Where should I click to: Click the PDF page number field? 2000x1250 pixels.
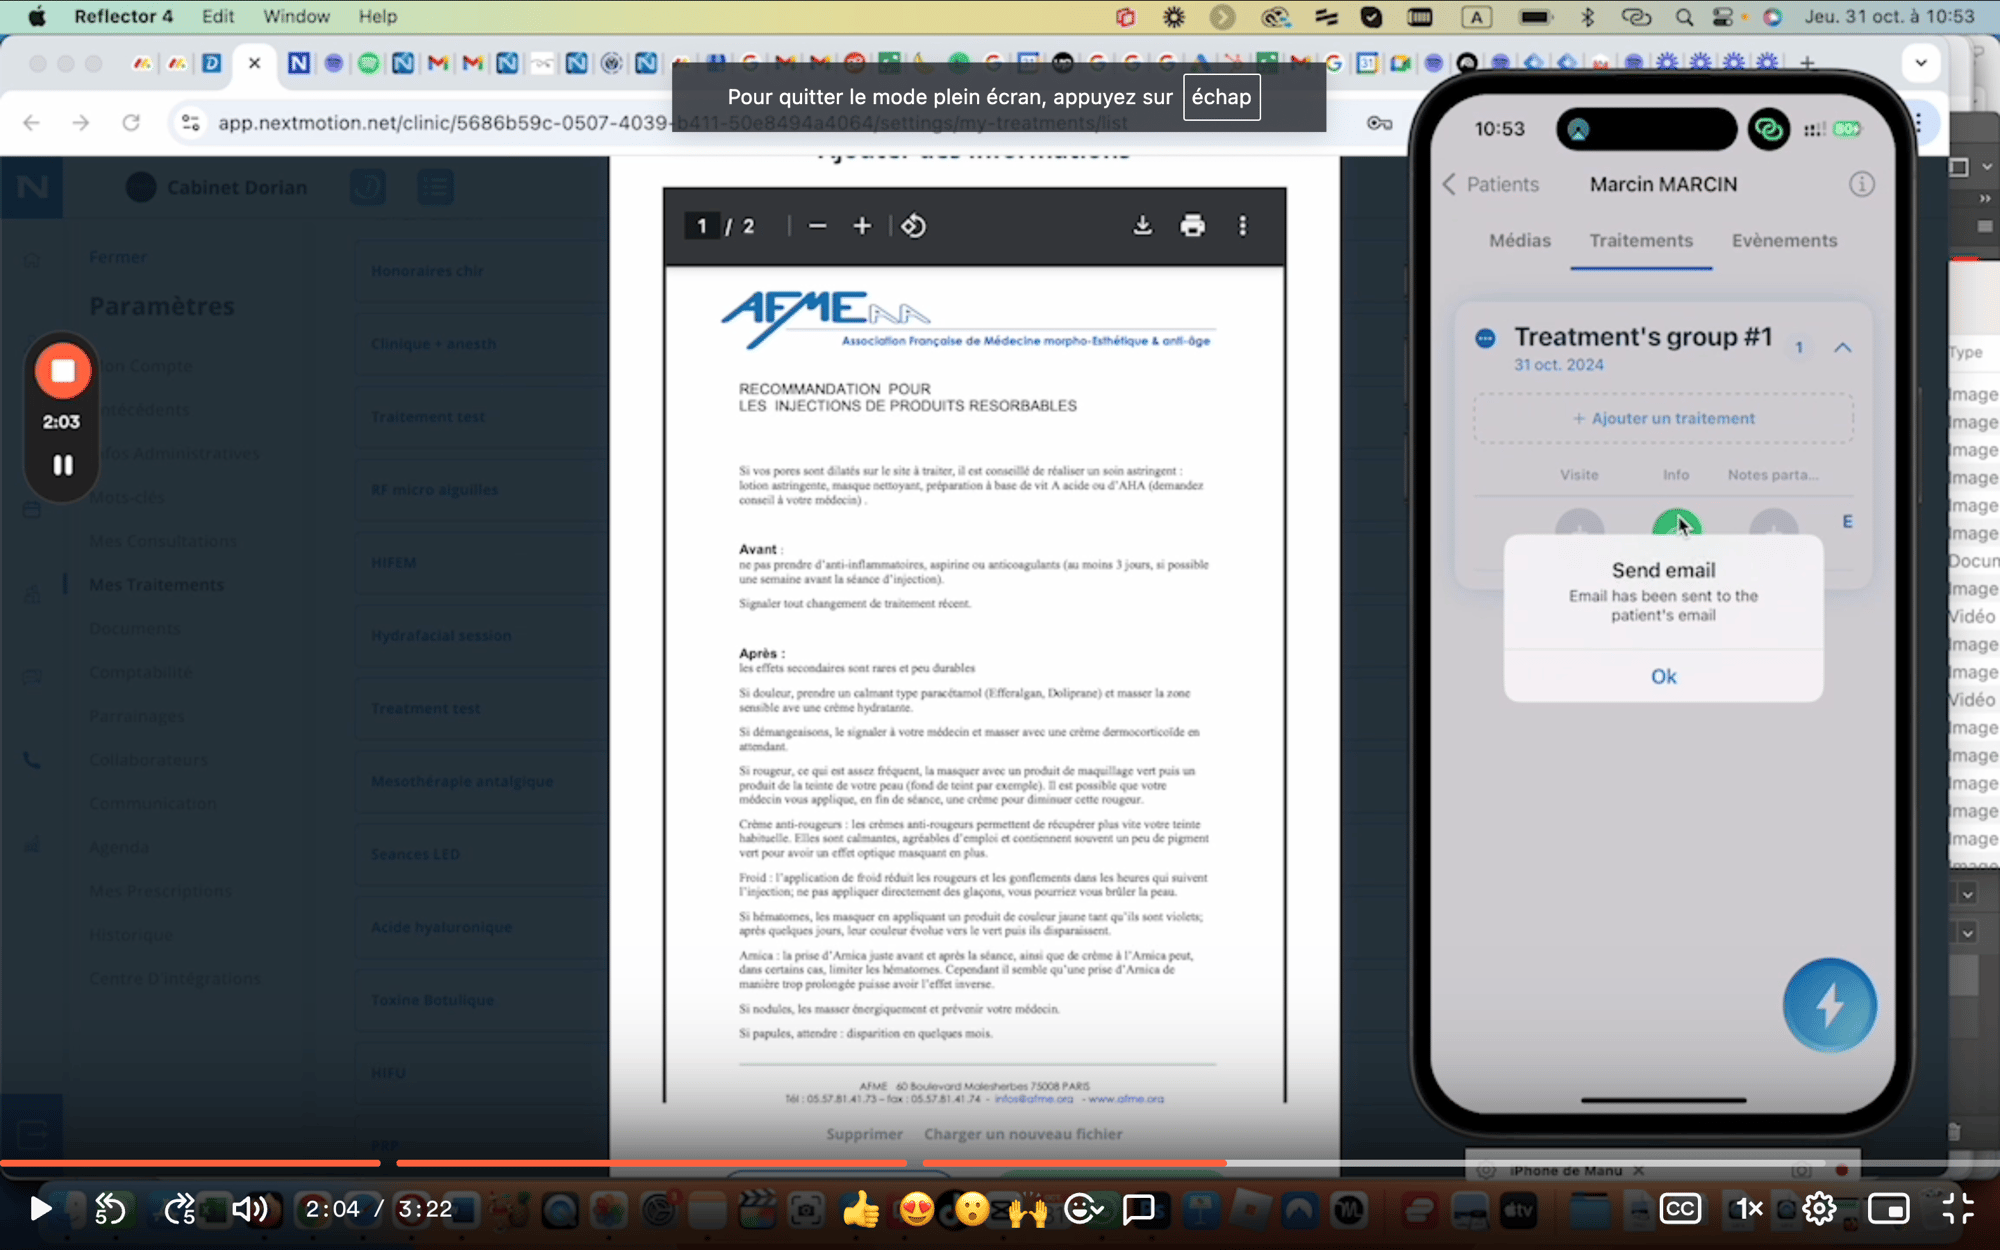(702, 226)
